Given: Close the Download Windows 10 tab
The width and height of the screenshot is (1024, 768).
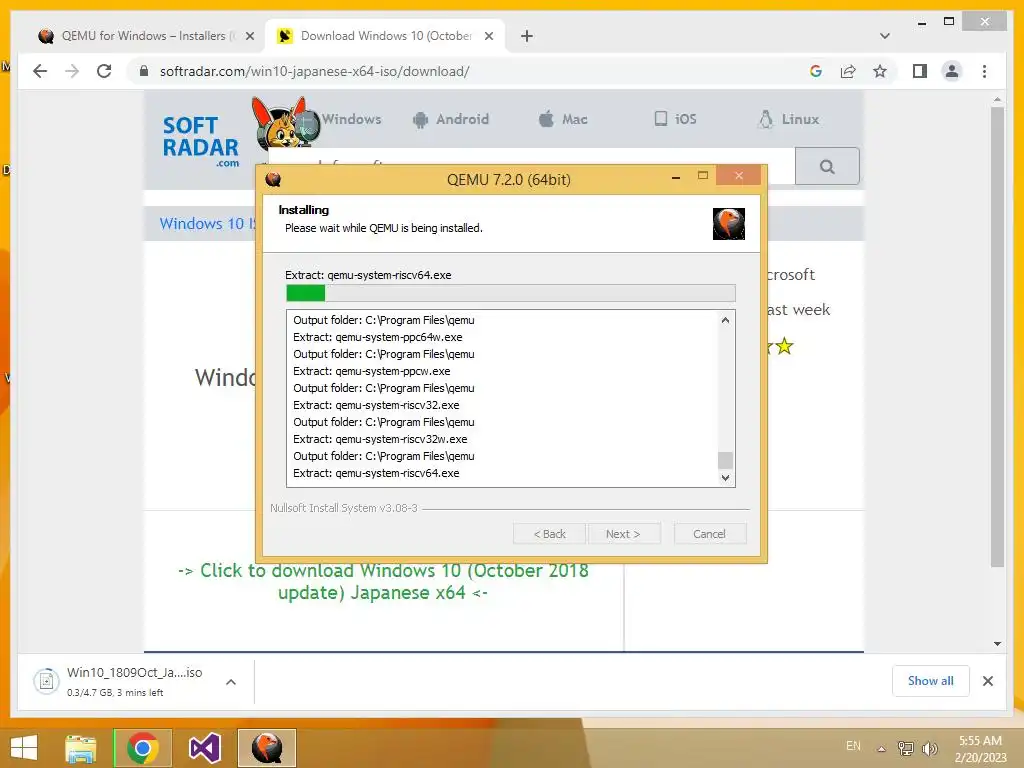Looking at the screenshot, I should 488,36.
